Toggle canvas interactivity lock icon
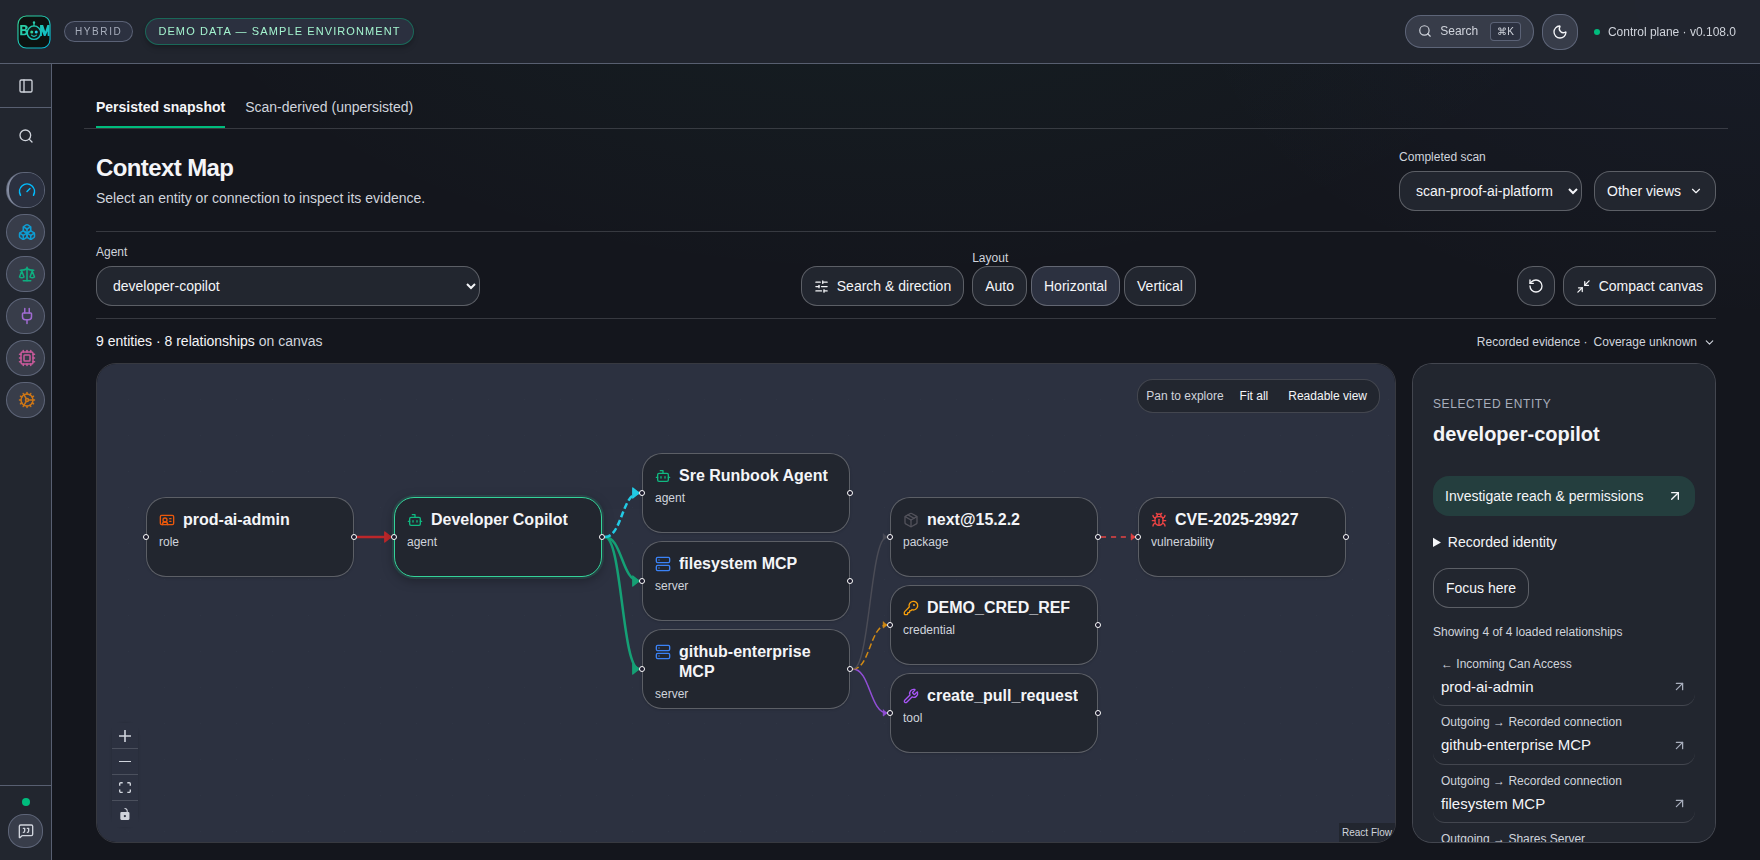The width and height of the screenshot is (1760, 860). pos(125,814)
